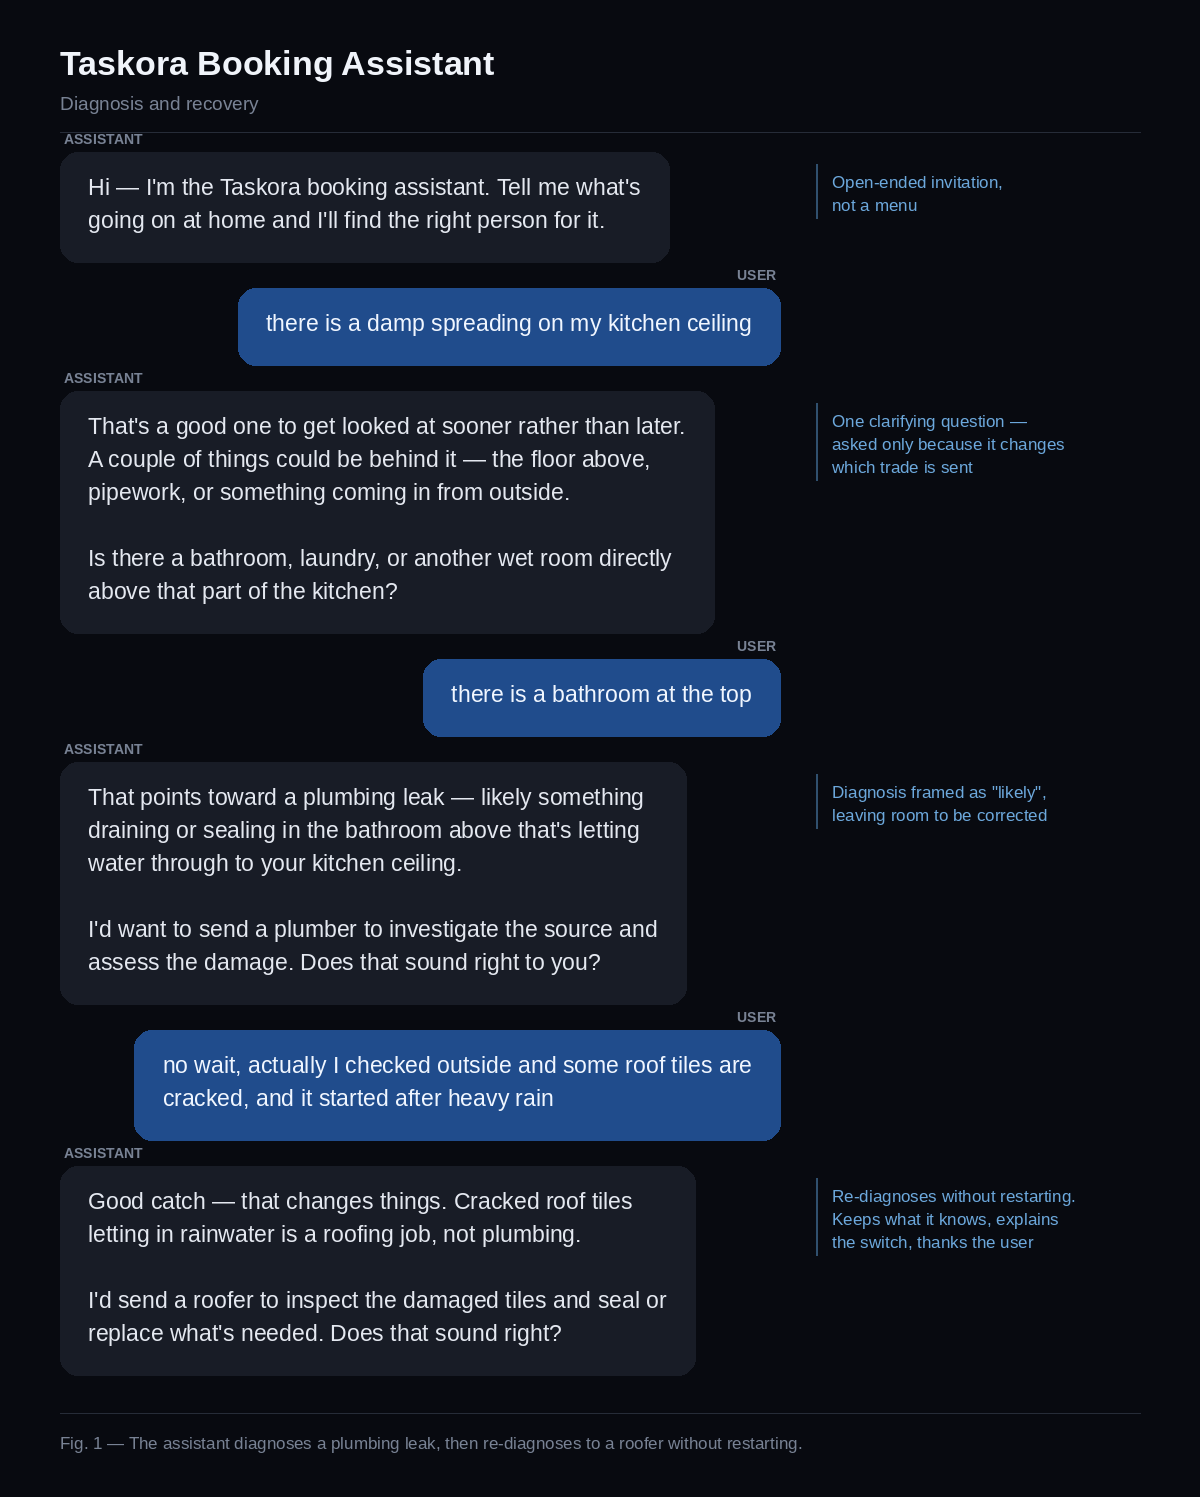Select the assistant's greeting message bubble

coord(365,207)
